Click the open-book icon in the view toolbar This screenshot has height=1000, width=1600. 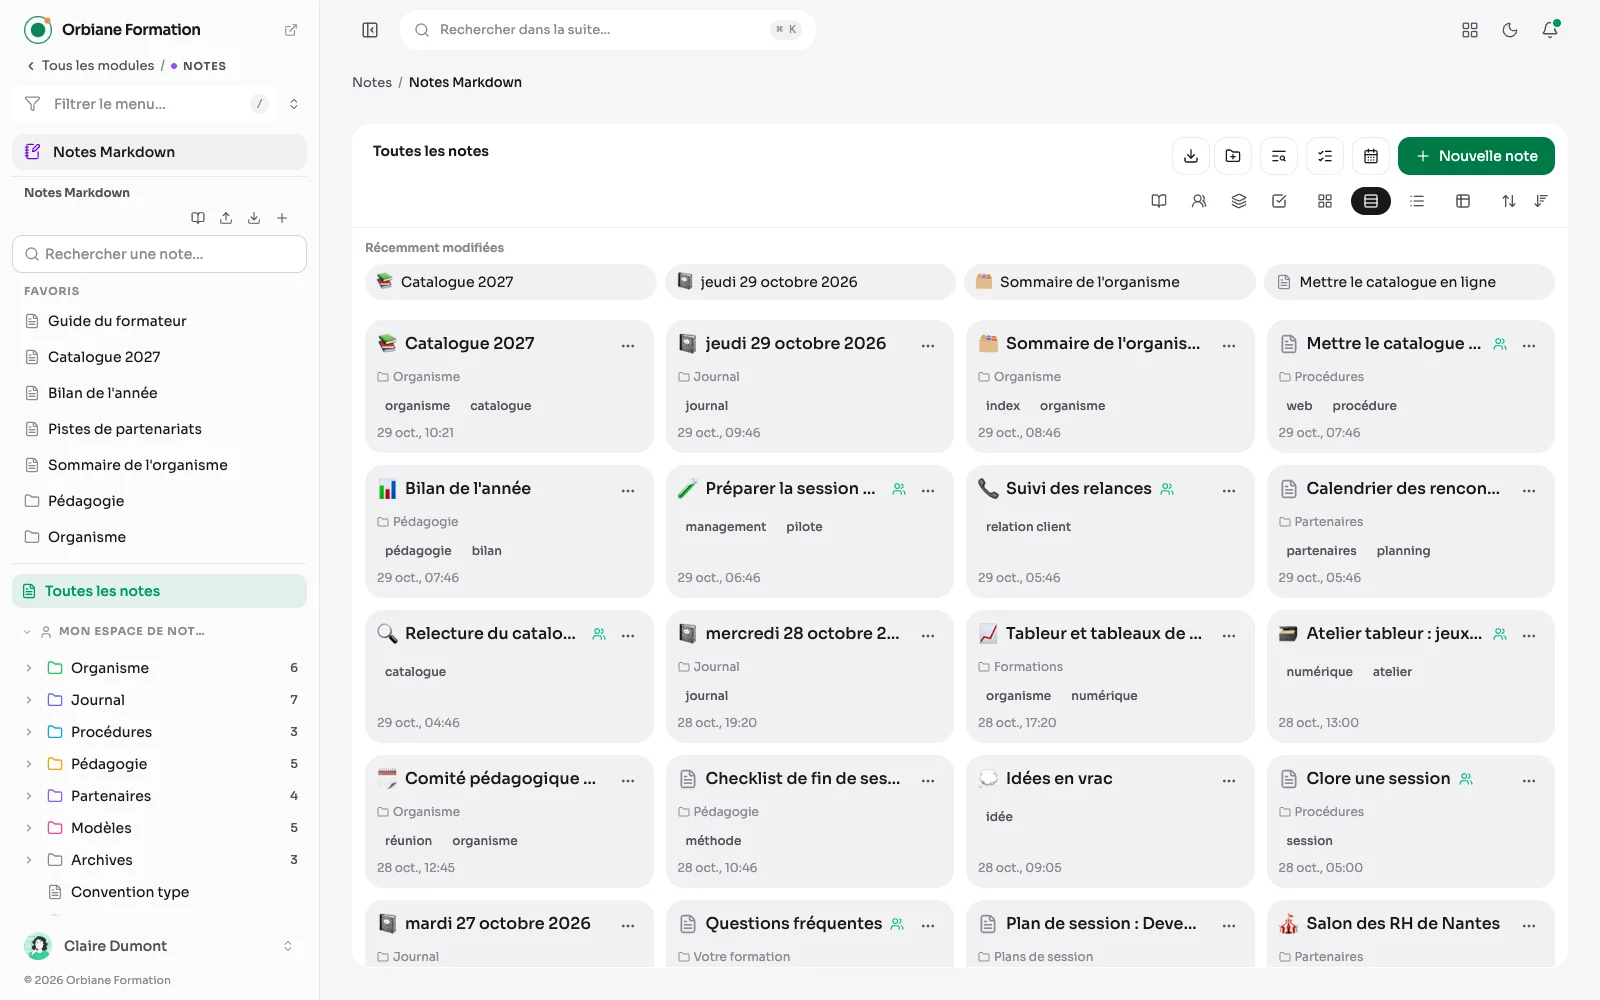click(x=1159, y=201)
